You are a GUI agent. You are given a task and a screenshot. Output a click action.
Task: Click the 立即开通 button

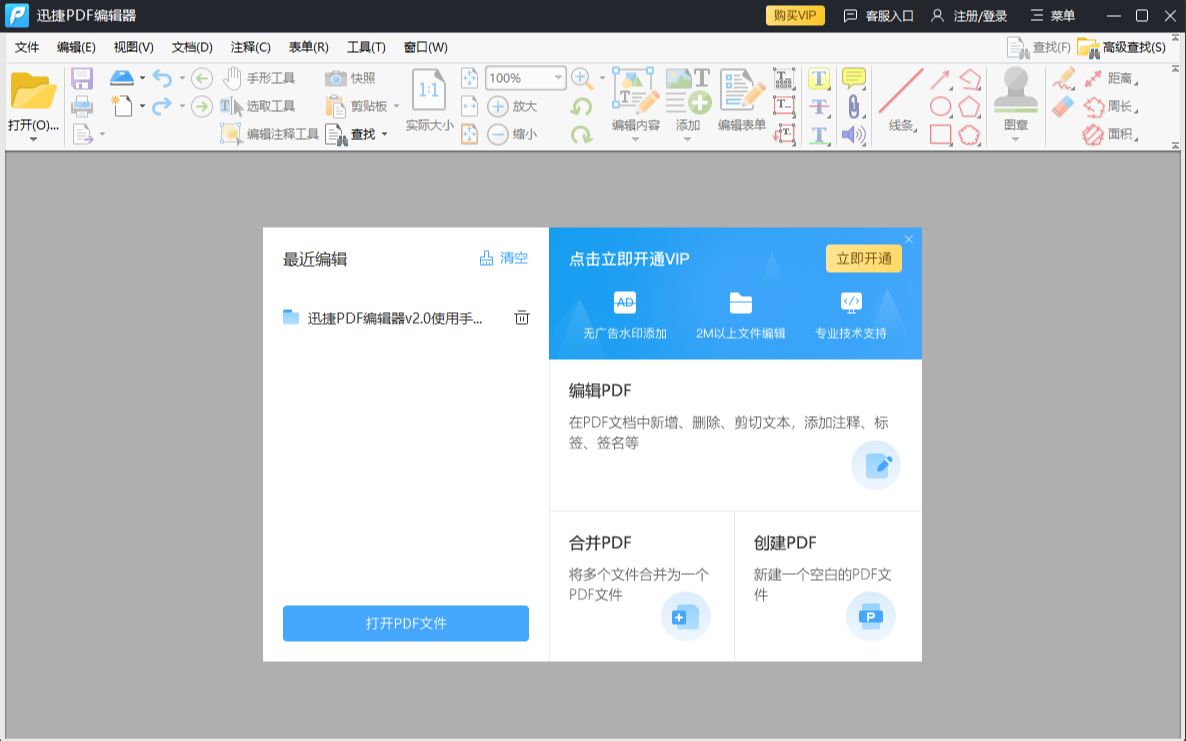click(x=864, y=259)
